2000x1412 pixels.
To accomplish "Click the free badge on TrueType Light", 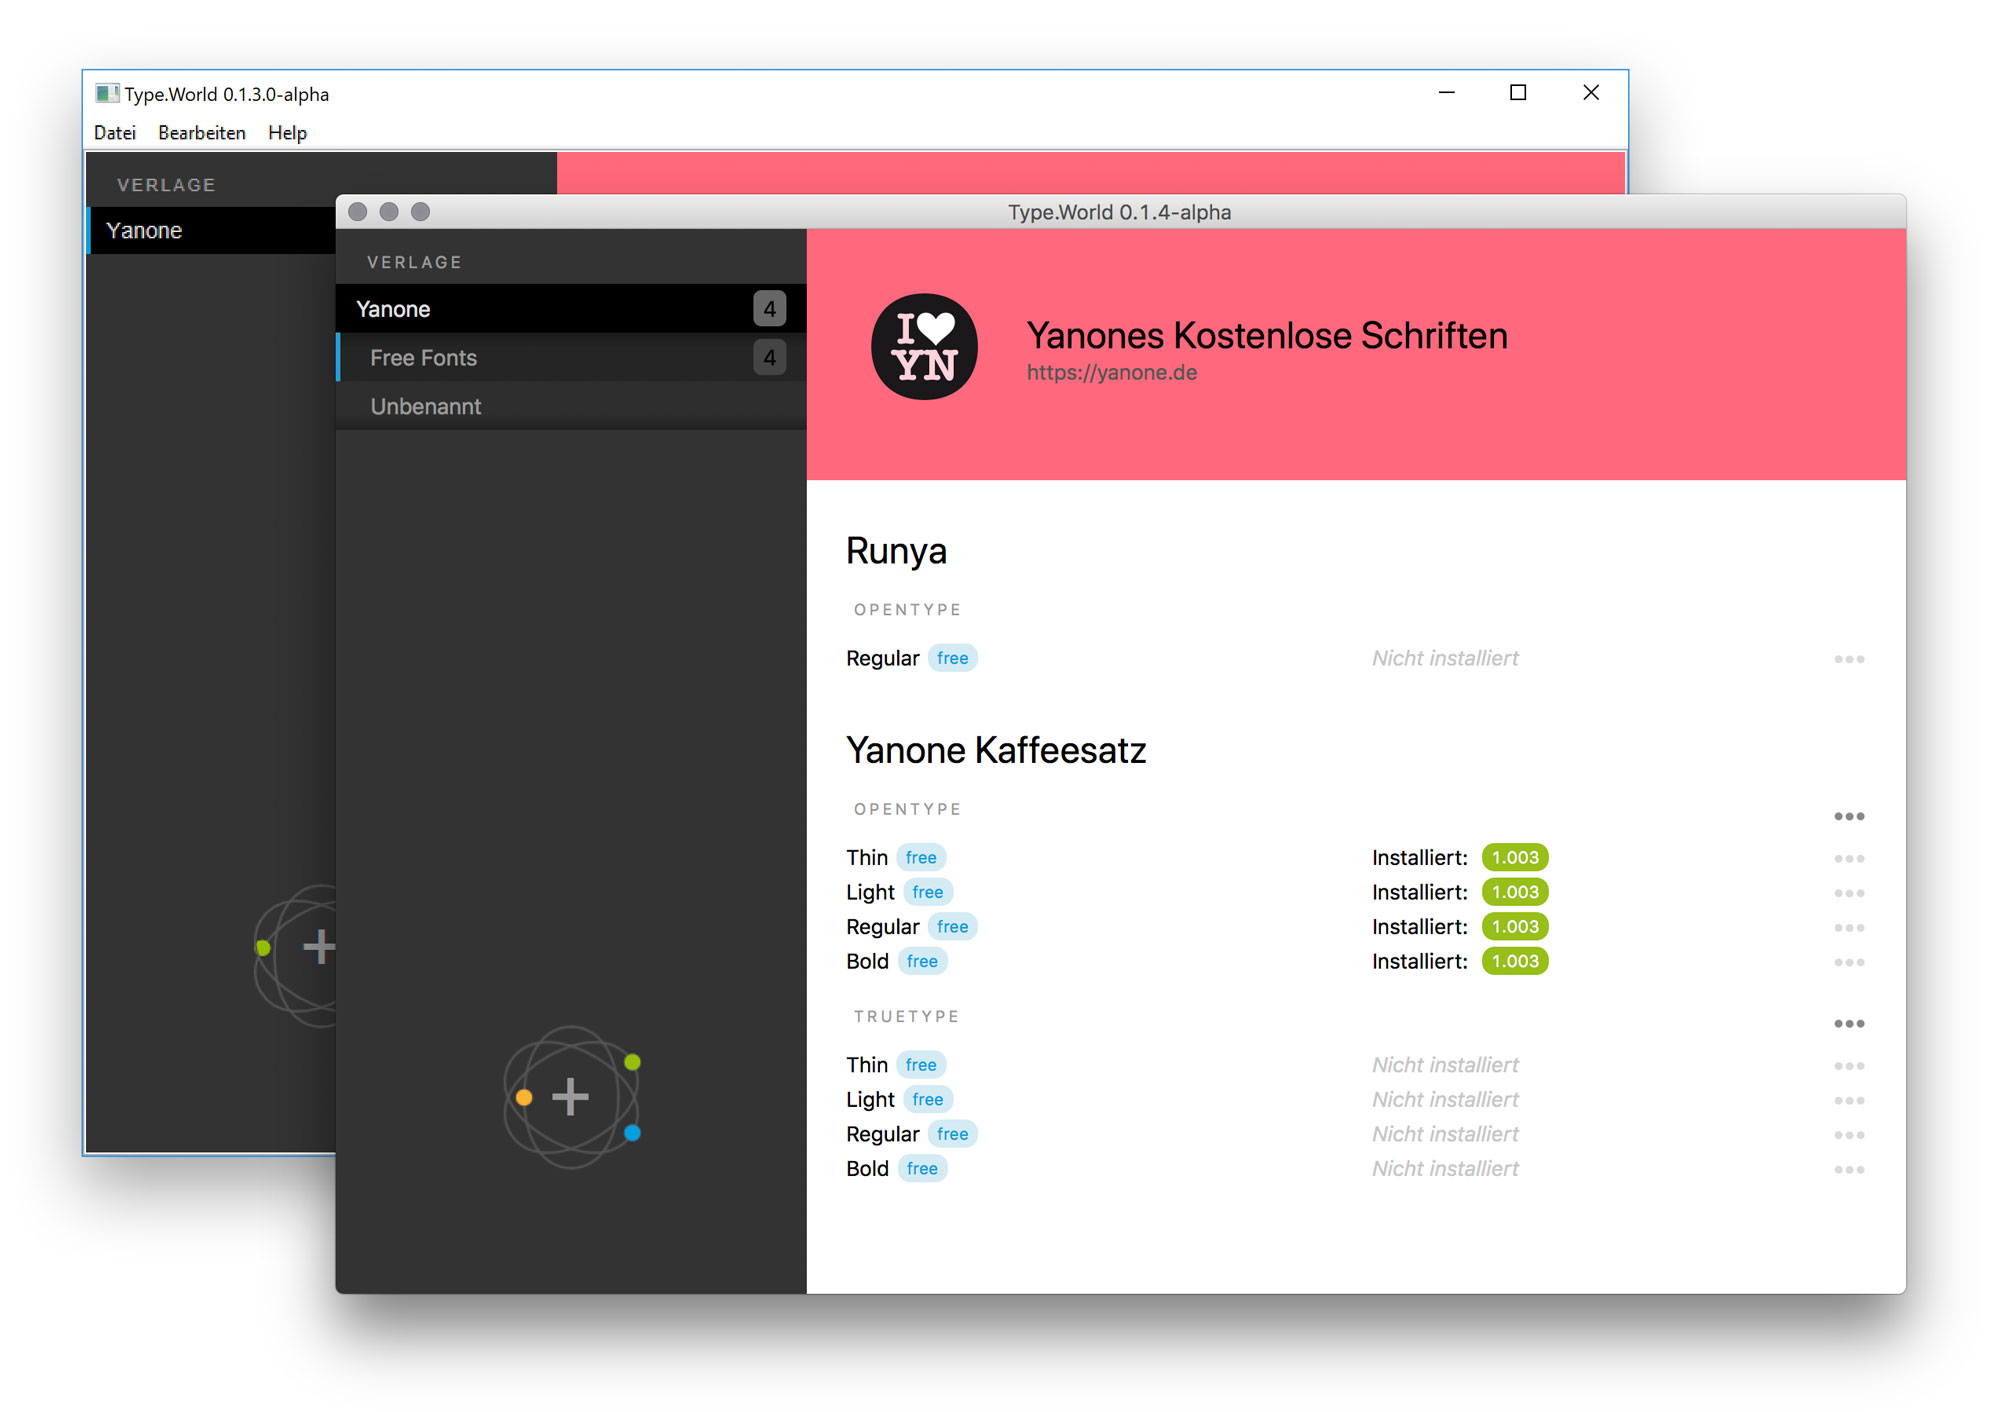I will tap(928, 1099).
